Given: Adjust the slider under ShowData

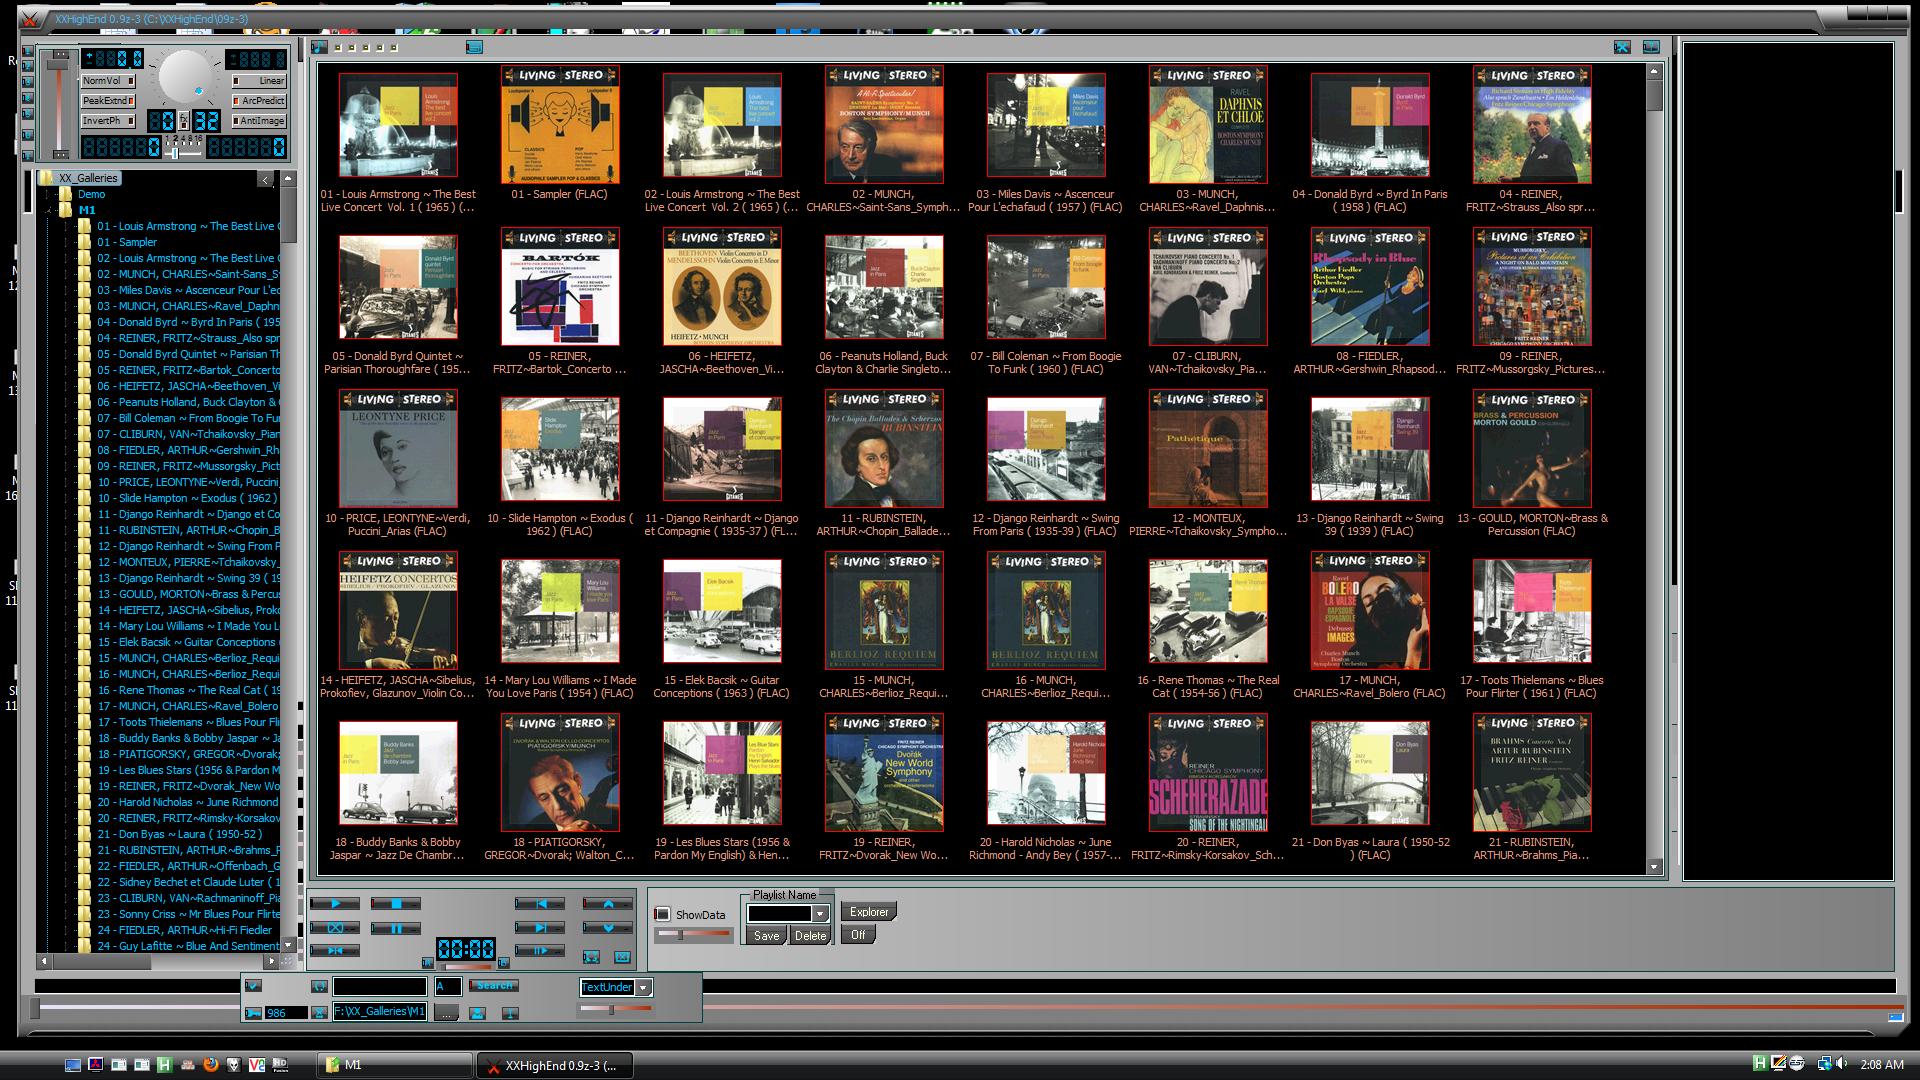Looking at the screenshot, I should [694, 934].
